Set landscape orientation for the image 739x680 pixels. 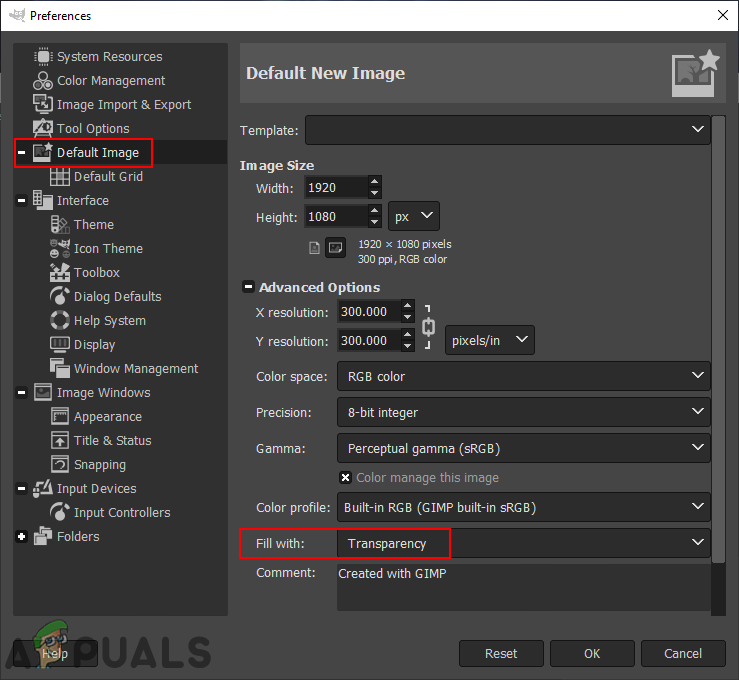(336, 247)
